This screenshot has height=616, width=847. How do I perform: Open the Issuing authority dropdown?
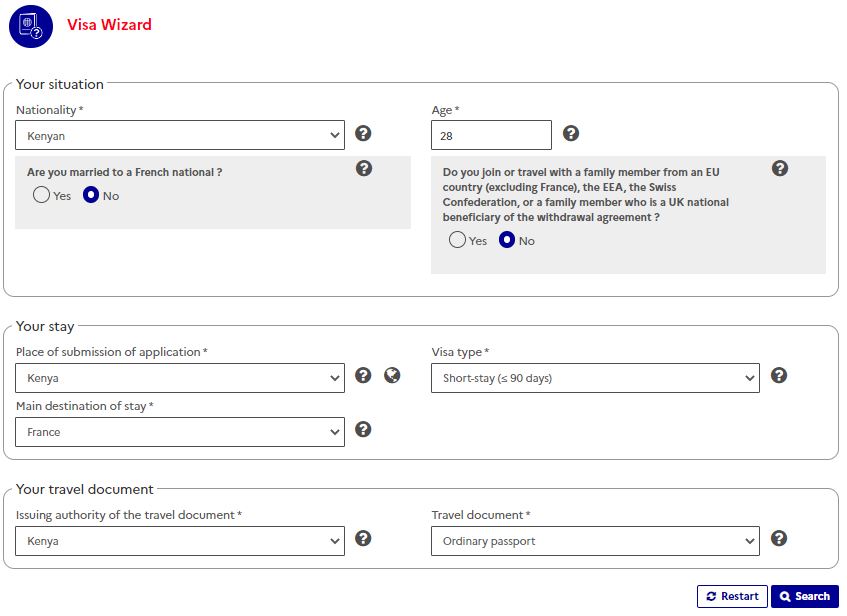click(x=180, y=541)
